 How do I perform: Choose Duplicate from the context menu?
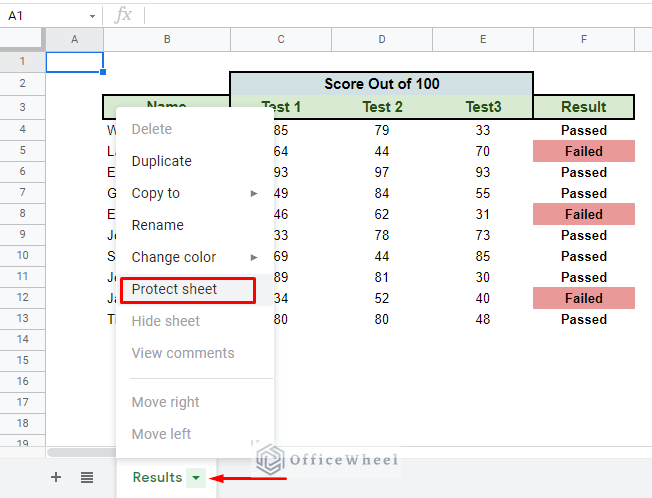[195, 161]
